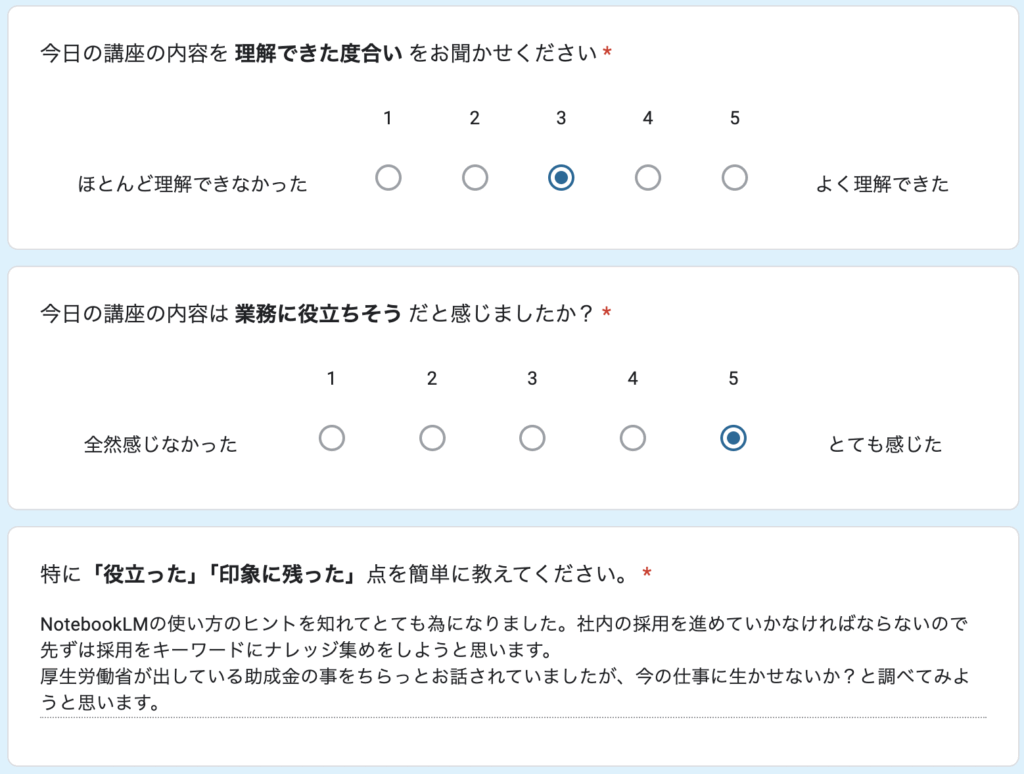The image size is (1024, 774).
Task: Select rating 2 for 理解できた度合い question
Action: coord(475,178)
